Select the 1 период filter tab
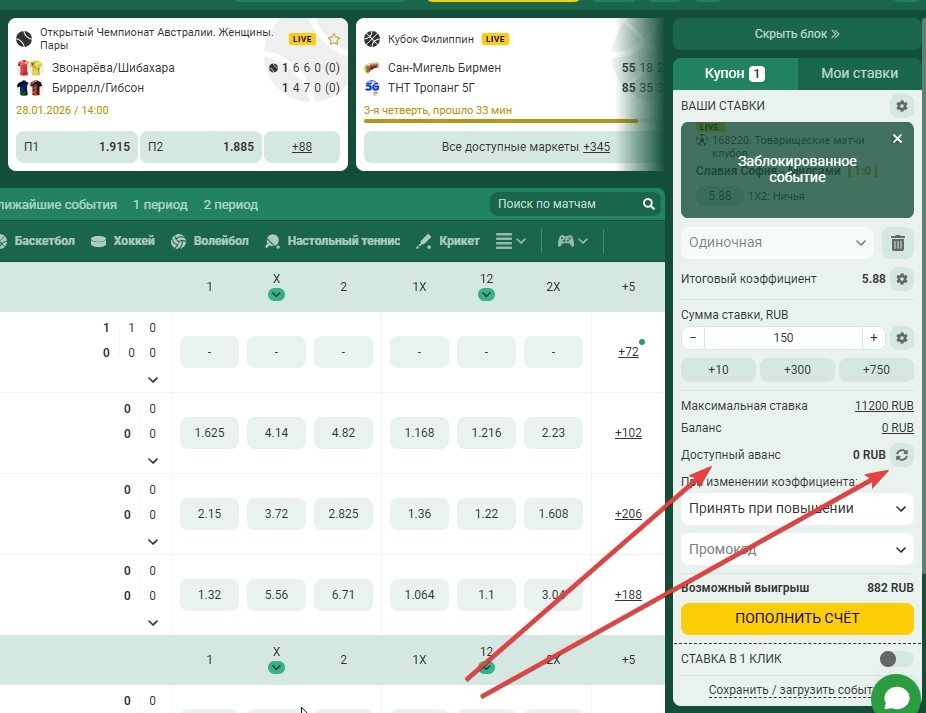The width and height of the screenshot is (926, 713). click(x=160, y=204)
